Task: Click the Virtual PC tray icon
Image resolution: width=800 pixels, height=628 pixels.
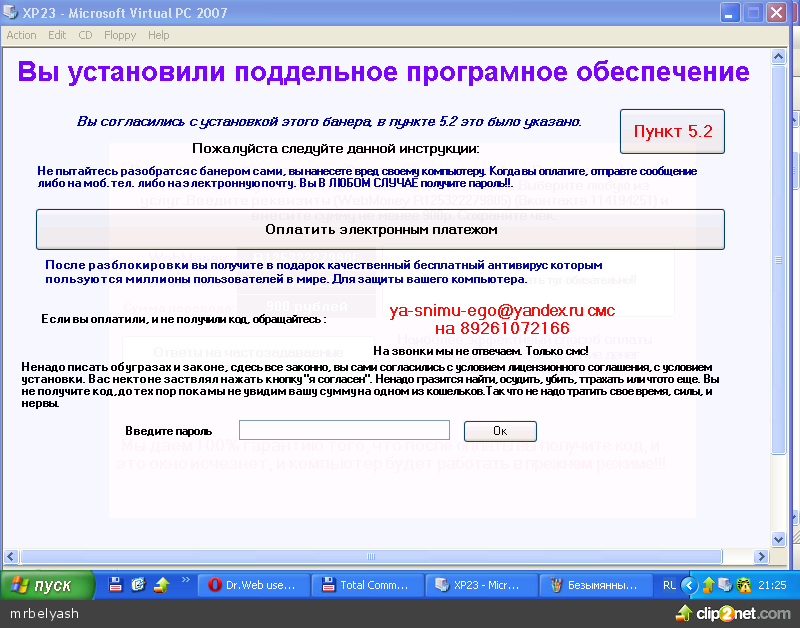Action: pyautogui.click(x=725, y=585)
